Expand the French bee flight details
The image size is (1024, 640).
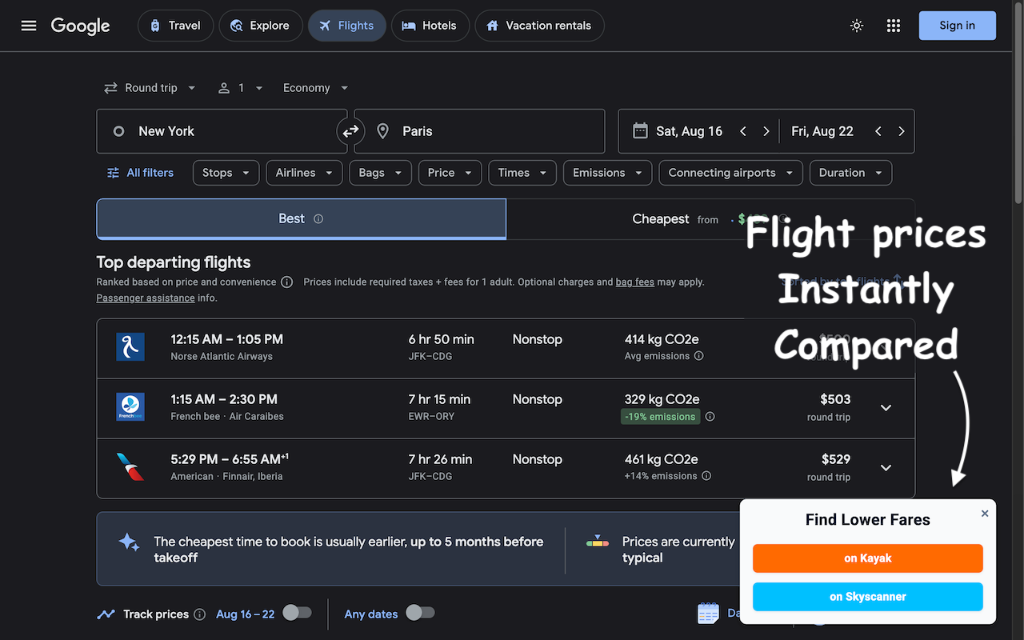point(885,408)
